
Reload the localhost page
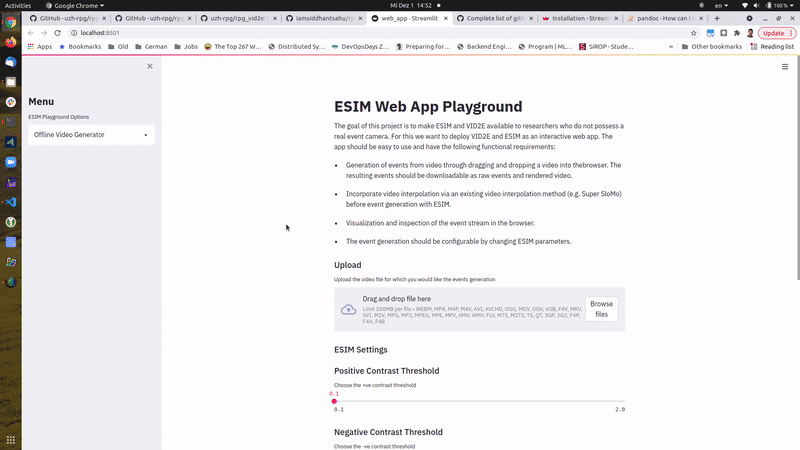pyautogui.click(x=58, y=33)
